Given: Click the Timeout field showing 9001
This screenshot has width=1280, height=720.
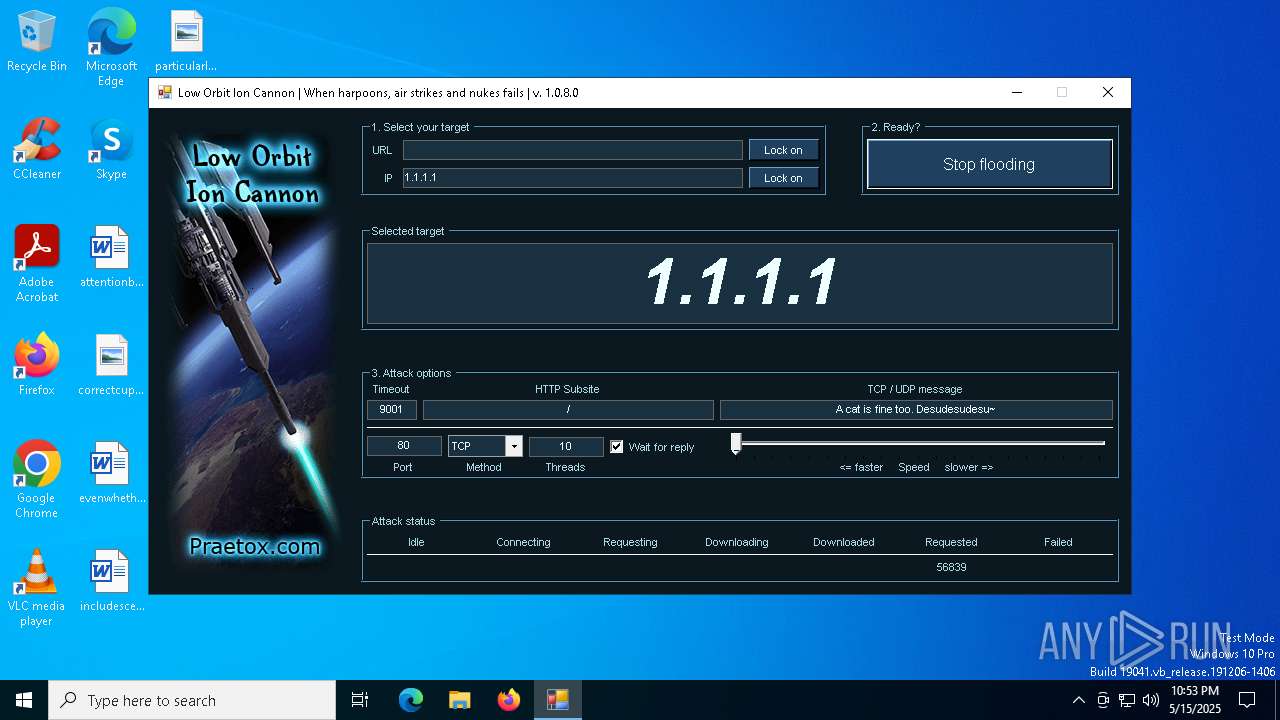Looking at the screenshot, I should coord(391,410).
